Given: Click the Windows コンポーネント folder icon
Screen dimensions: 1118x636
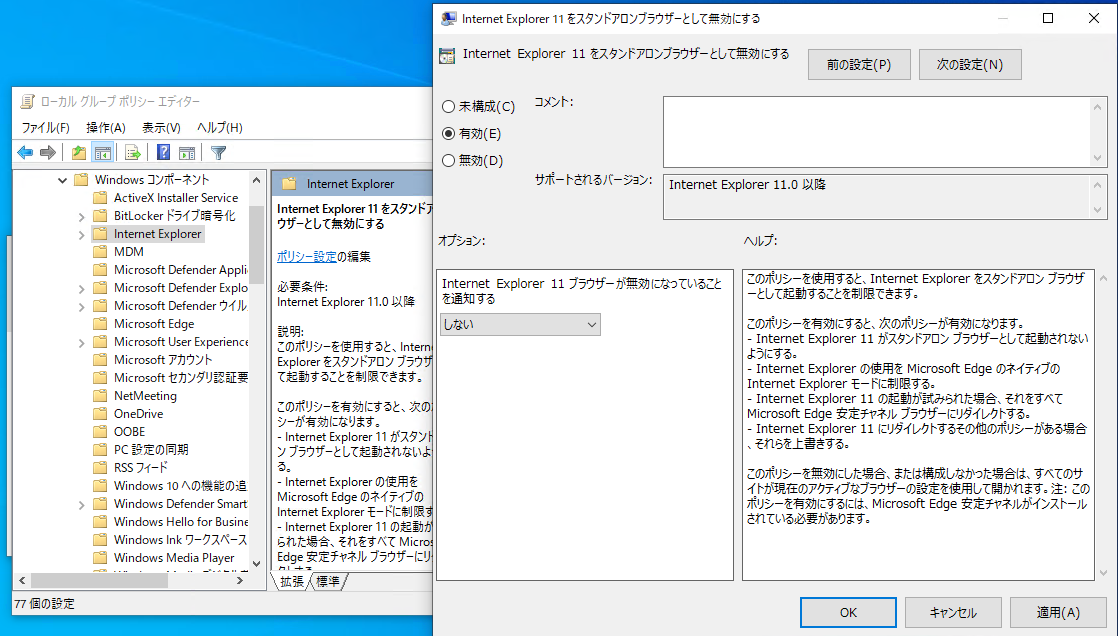Looking at the screenshot, I should tap(81, 180).
